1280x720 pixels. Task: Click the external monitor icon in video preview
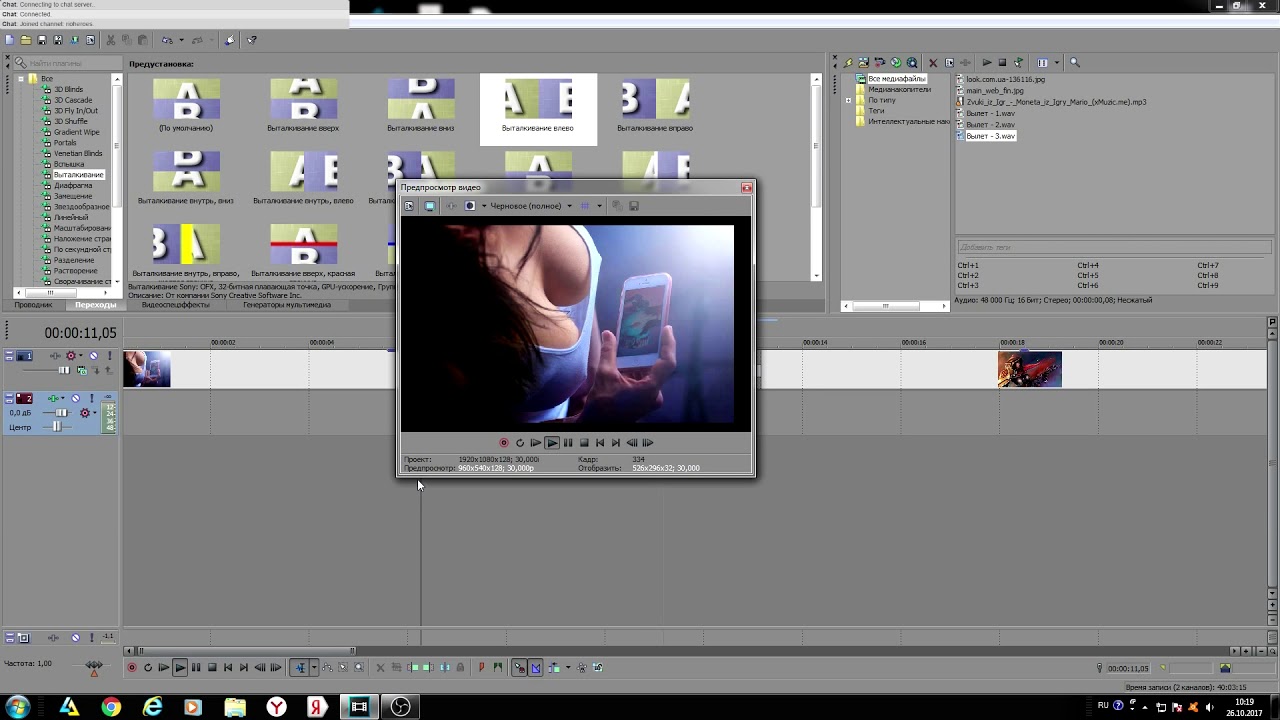tap(430, 206)
